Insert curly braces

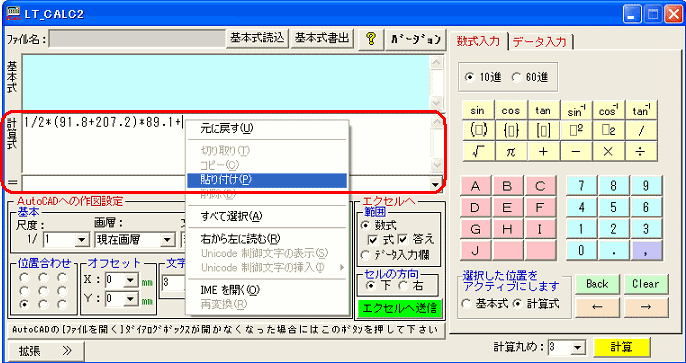pos(510,130)
